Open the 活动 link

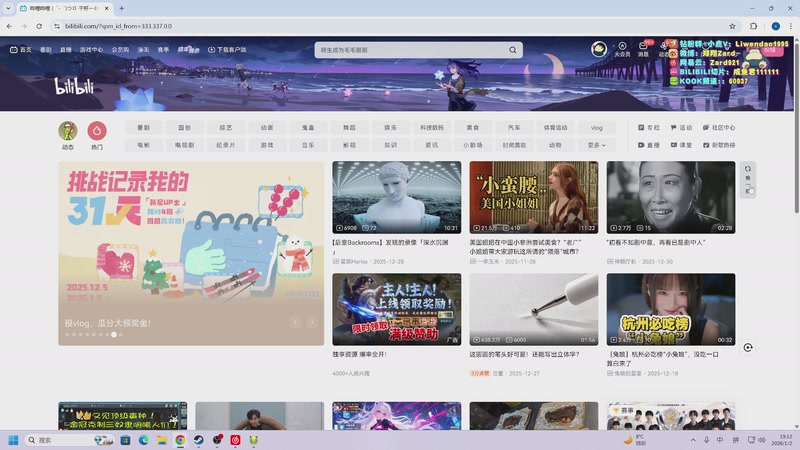tap(681, 128)
